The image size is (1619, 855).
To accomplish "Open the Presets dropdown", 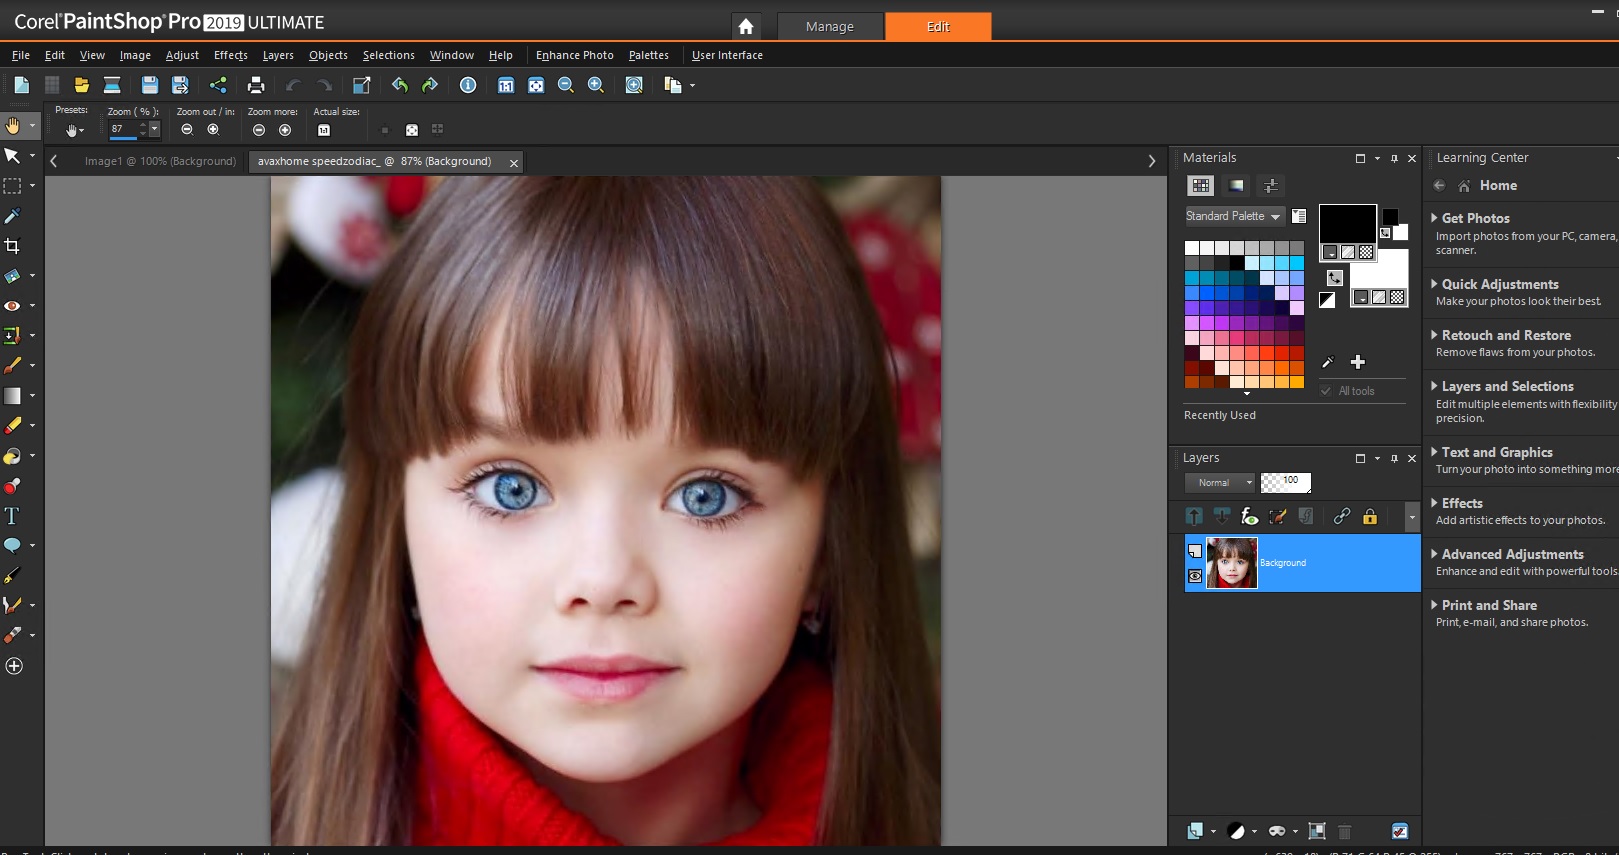I will [75, 130].
